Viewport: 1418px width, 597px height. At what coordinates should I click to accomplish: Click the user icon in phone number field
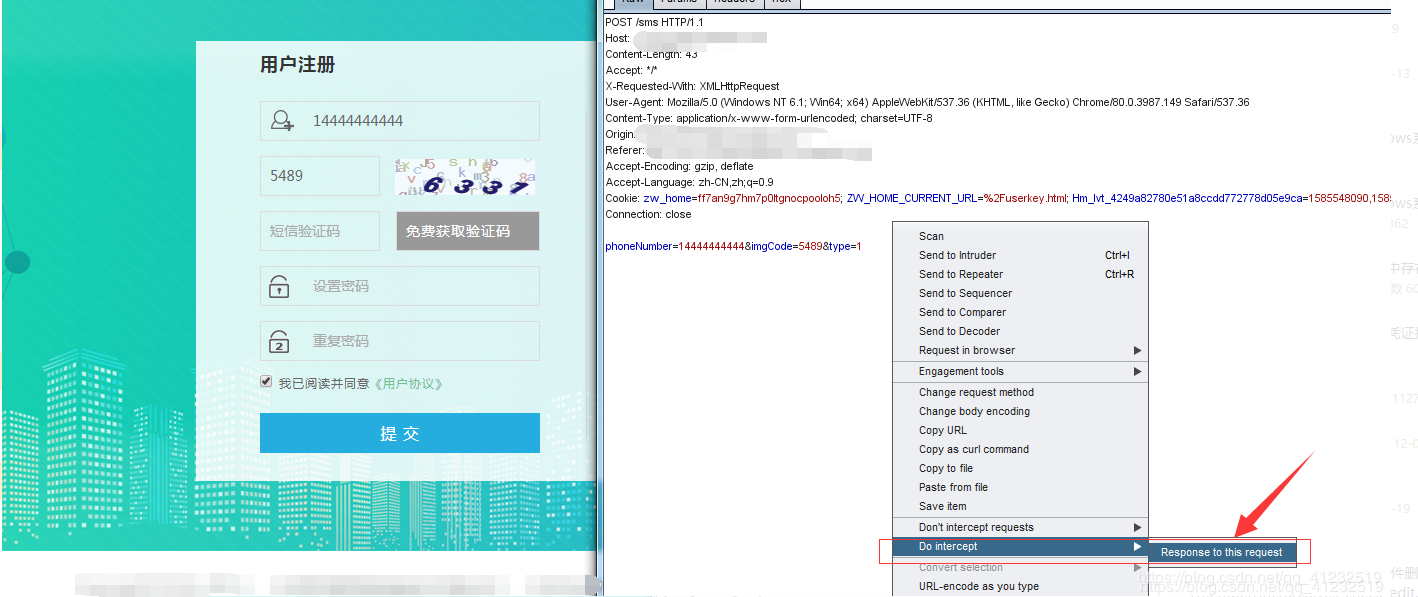click(283, 121)
